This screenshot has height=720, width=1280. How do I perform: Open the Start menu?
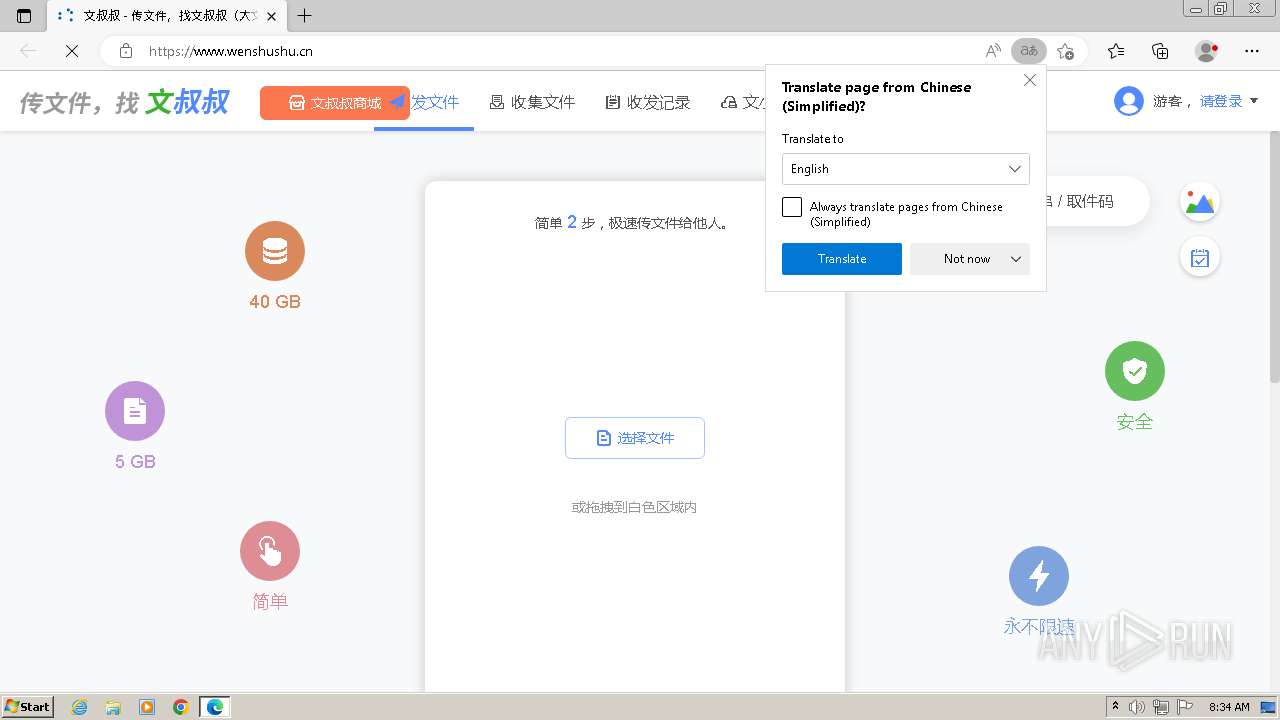tap(27, 707)
